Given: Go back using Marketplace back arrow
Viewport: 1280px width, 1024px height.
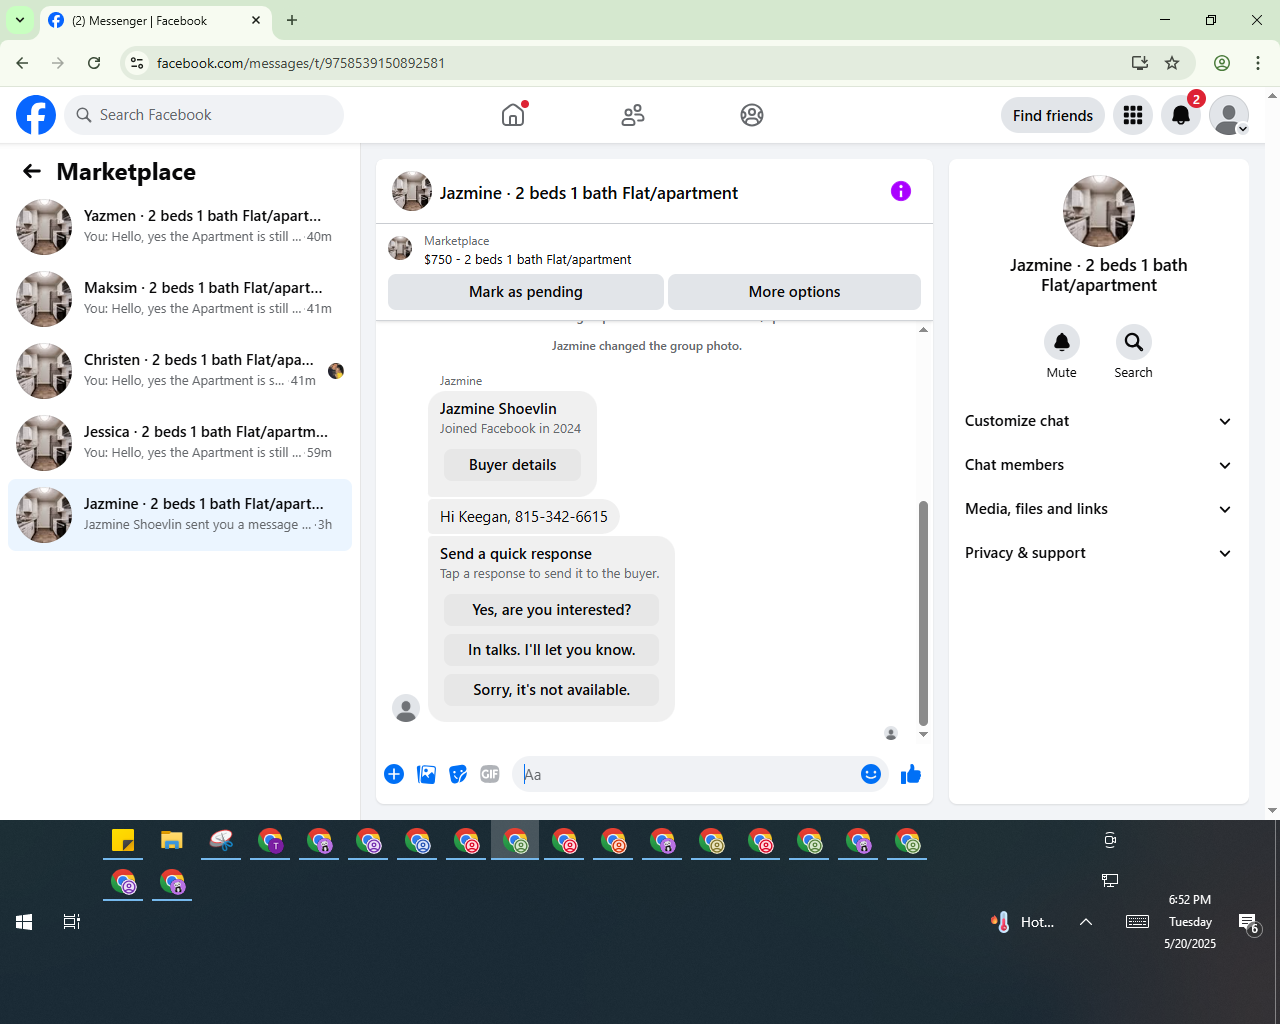Looking at the screenshot, I should pyautogui.click(x=32, y=171).
